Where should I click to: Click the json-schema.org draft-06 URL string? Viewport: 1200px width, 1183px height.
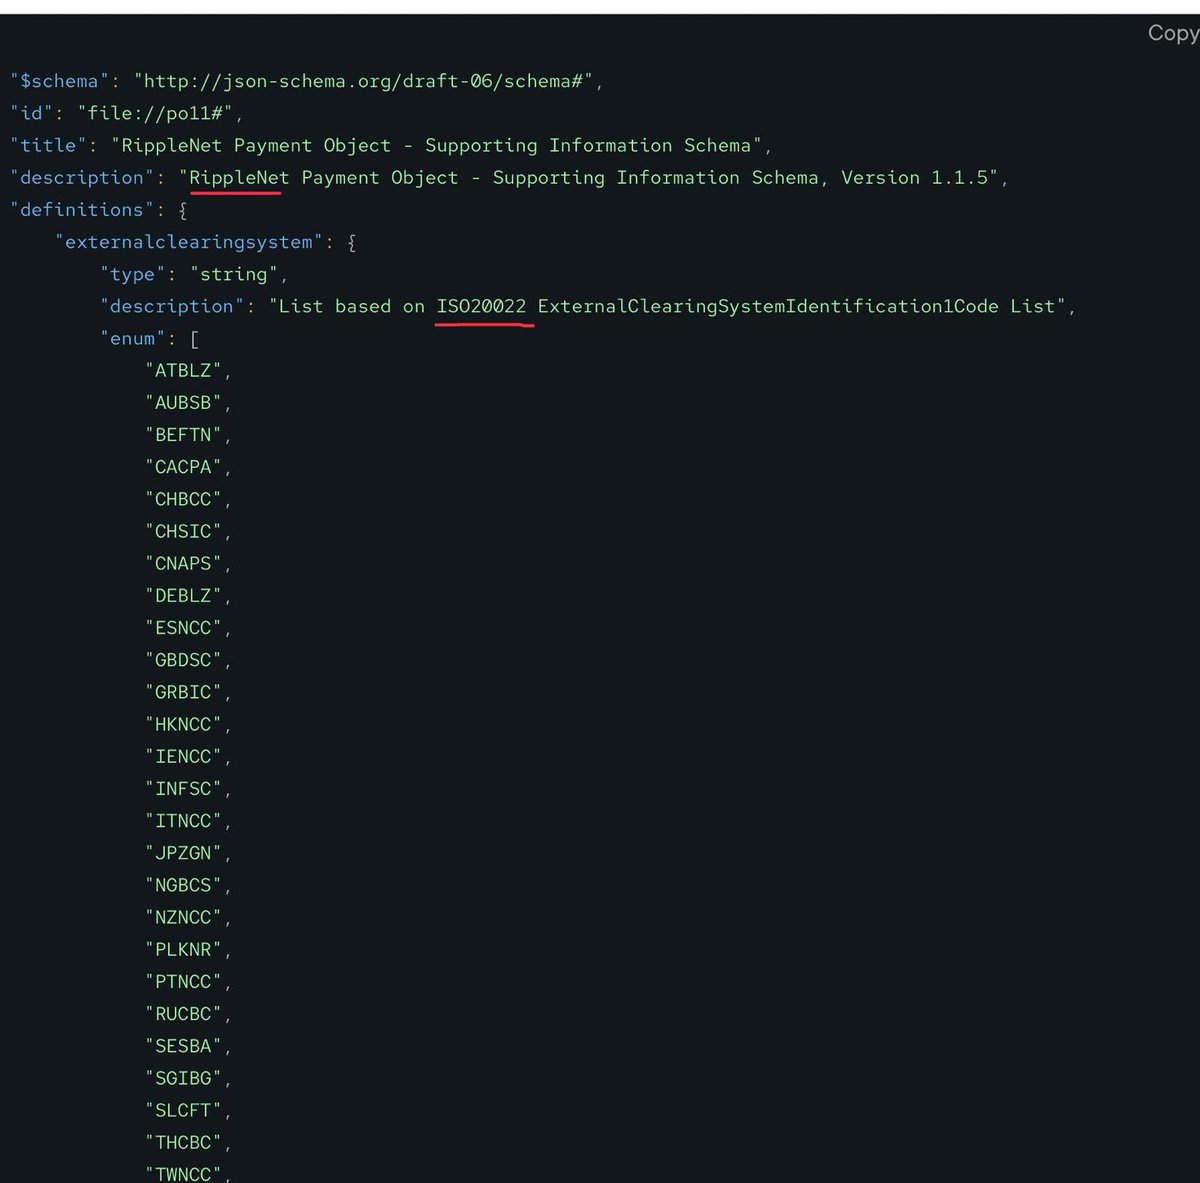point(364,81)
